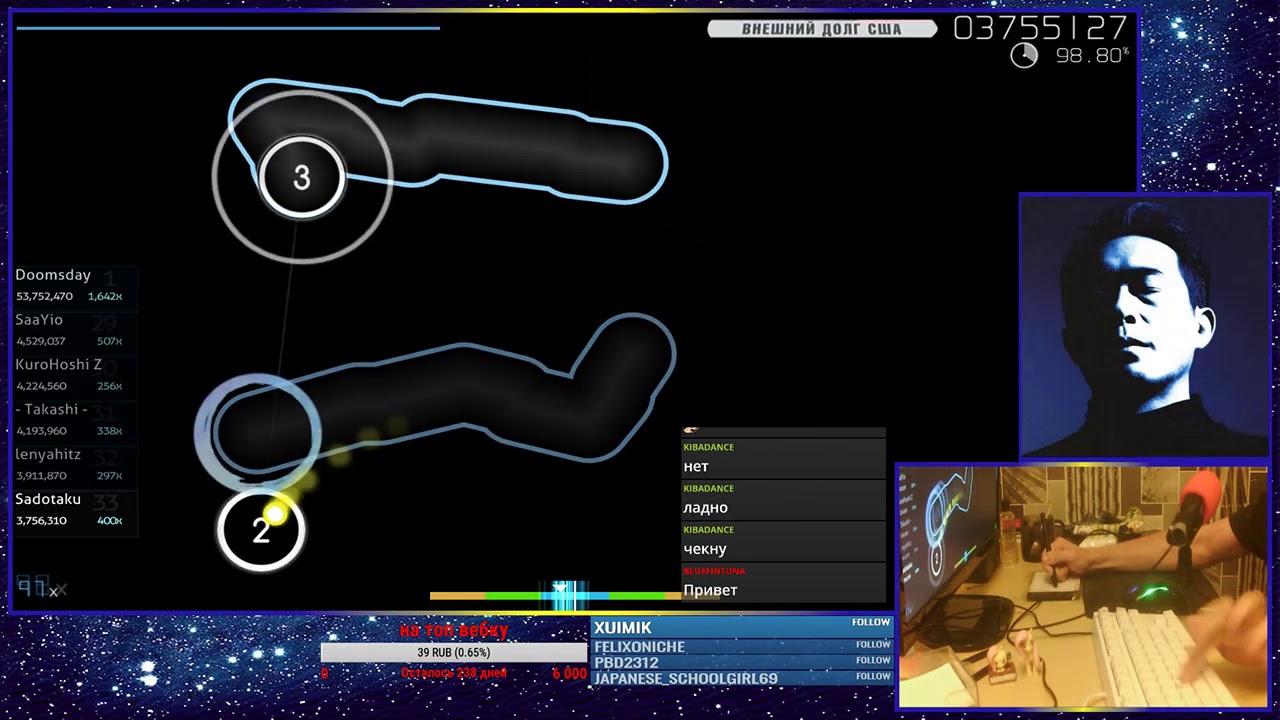Click chat message ладно
Image resolution: width=1280 pixels, height=720 pixels.
705,508
